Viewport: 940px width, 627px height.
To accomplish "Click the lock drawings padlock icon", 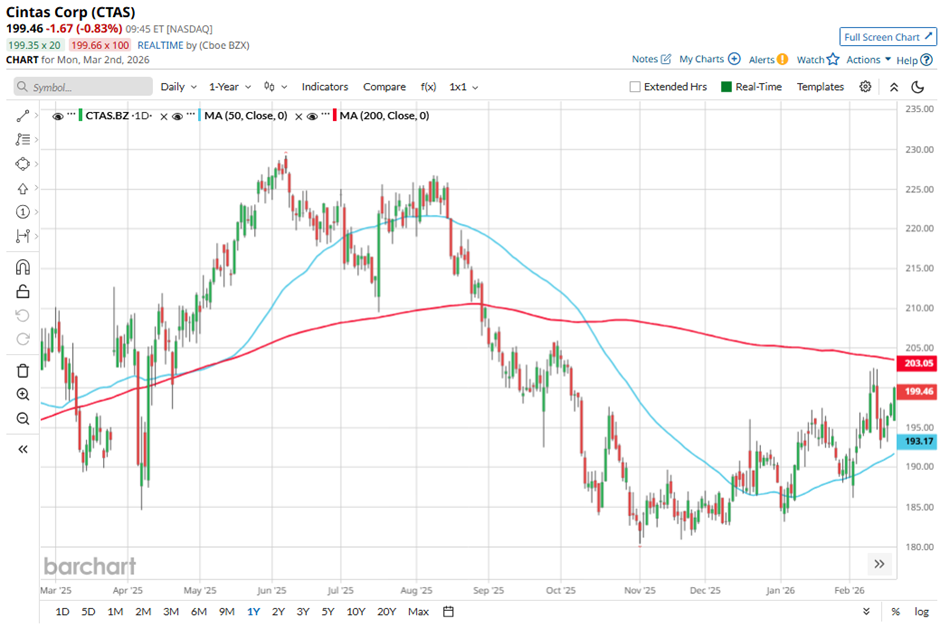I will click(23, 291).
